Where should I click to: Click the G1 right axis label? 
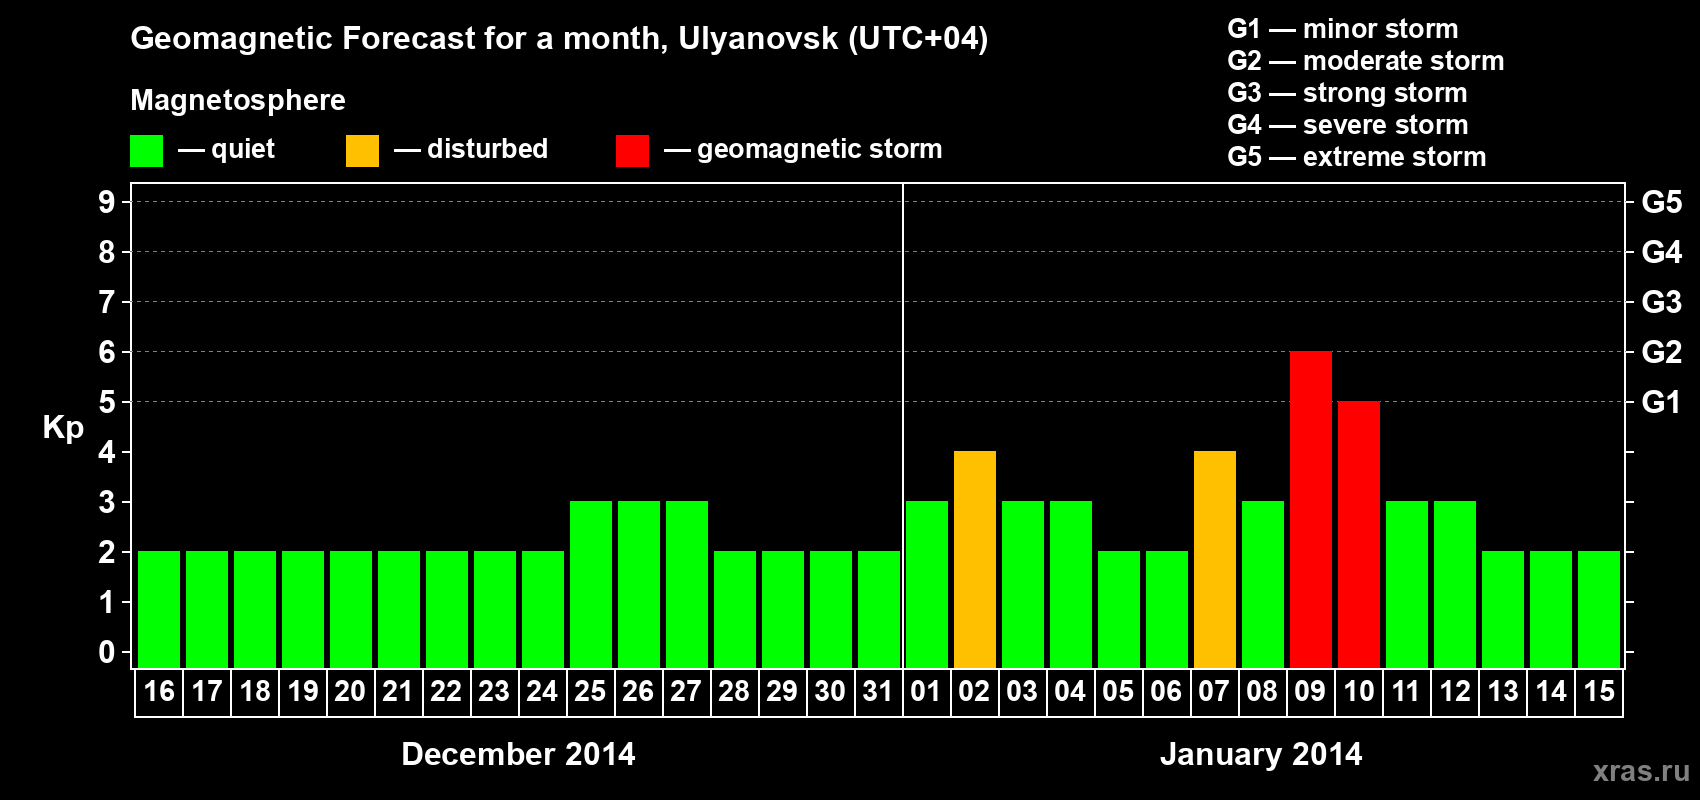(x=1662, y=403)
